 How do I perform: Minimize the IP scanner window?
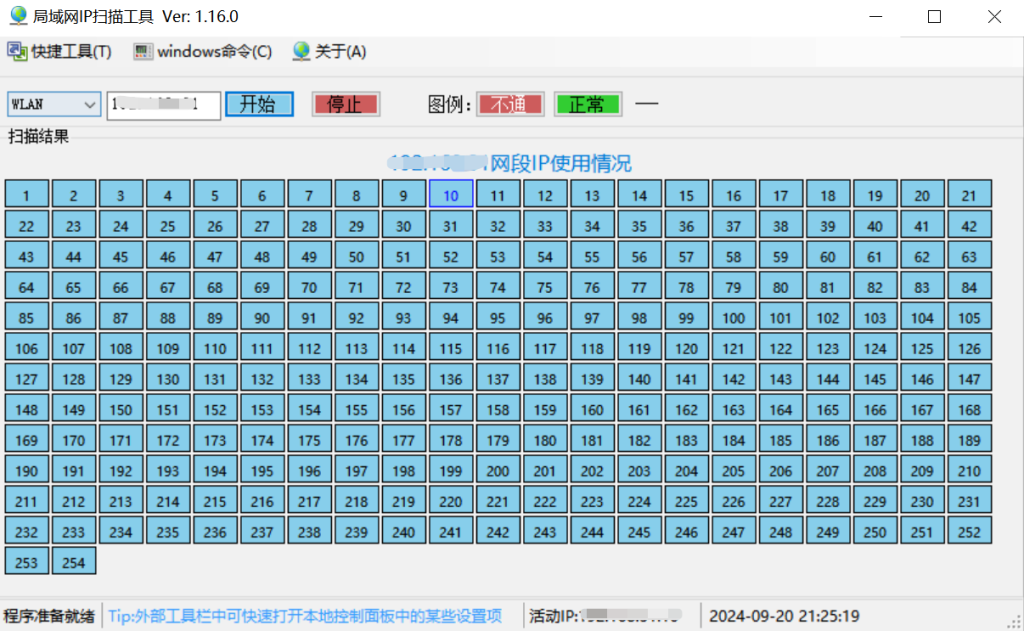coord(876,16)
